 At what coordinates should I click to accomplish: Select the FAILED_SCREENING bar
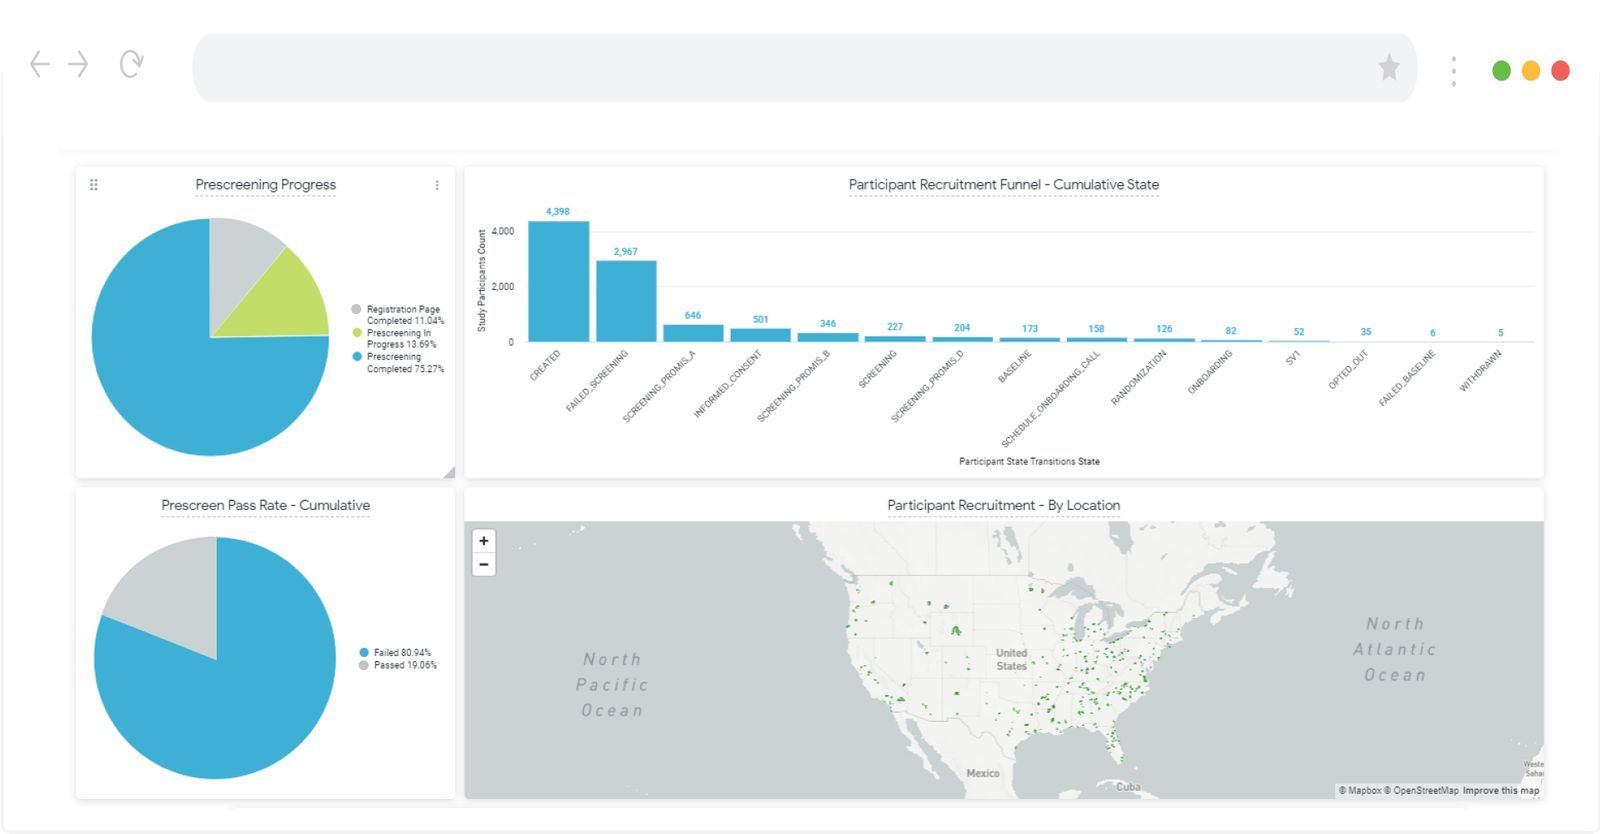626,301
